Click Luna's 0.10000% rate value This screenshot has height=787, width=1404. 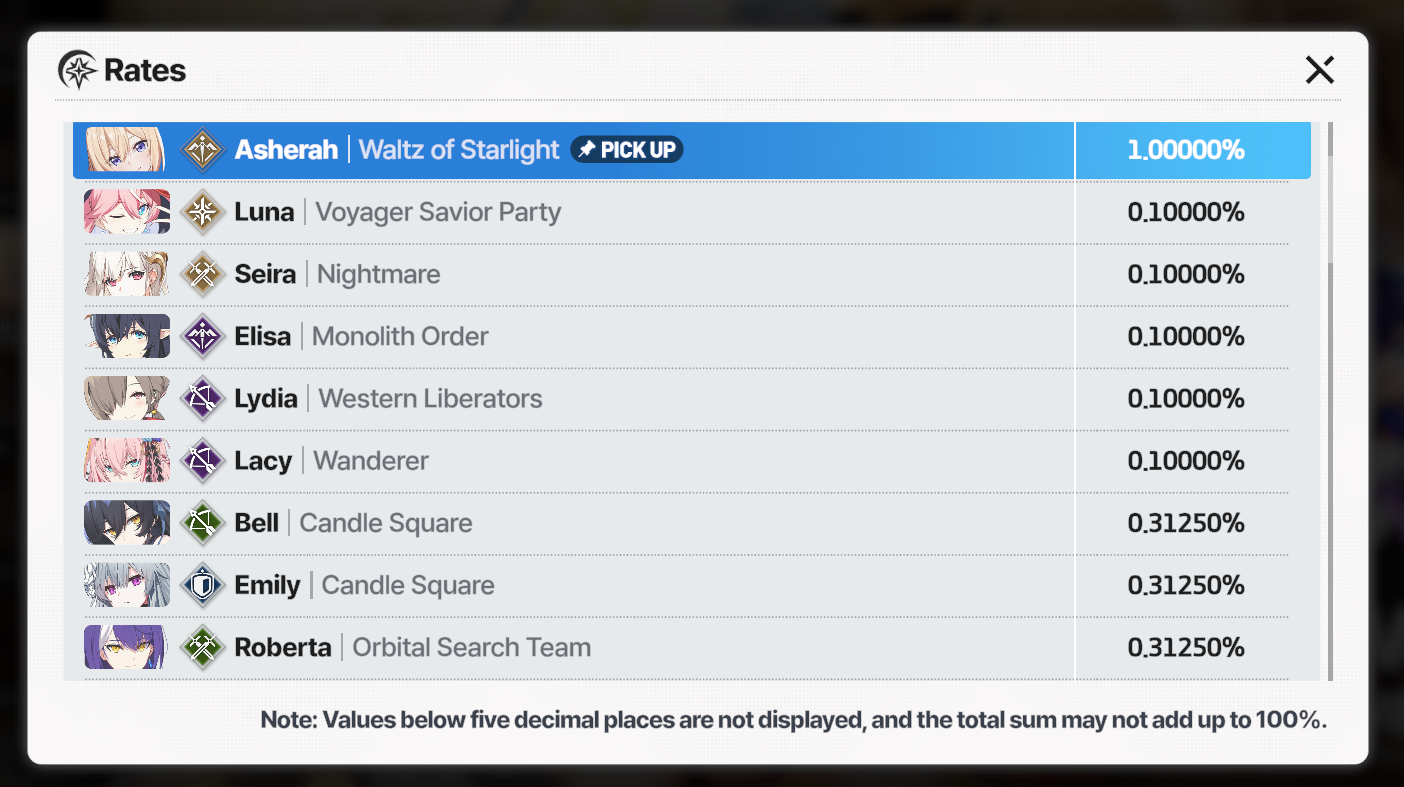[1186, 212]
